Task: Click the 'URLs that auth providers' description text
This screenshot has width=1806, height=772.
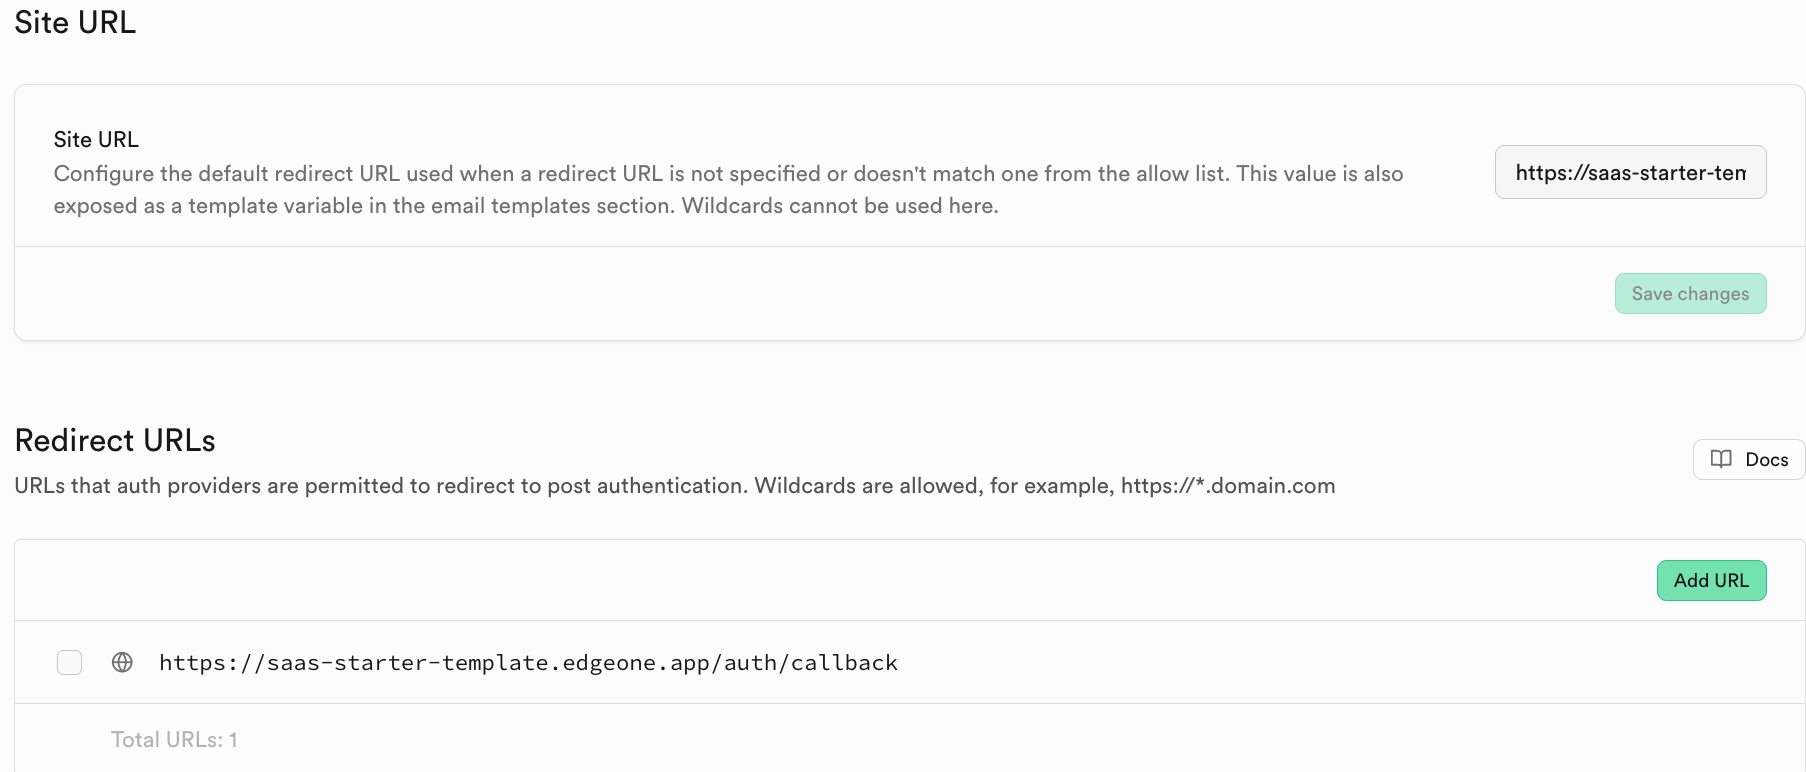Action: [x=380, y=486]
